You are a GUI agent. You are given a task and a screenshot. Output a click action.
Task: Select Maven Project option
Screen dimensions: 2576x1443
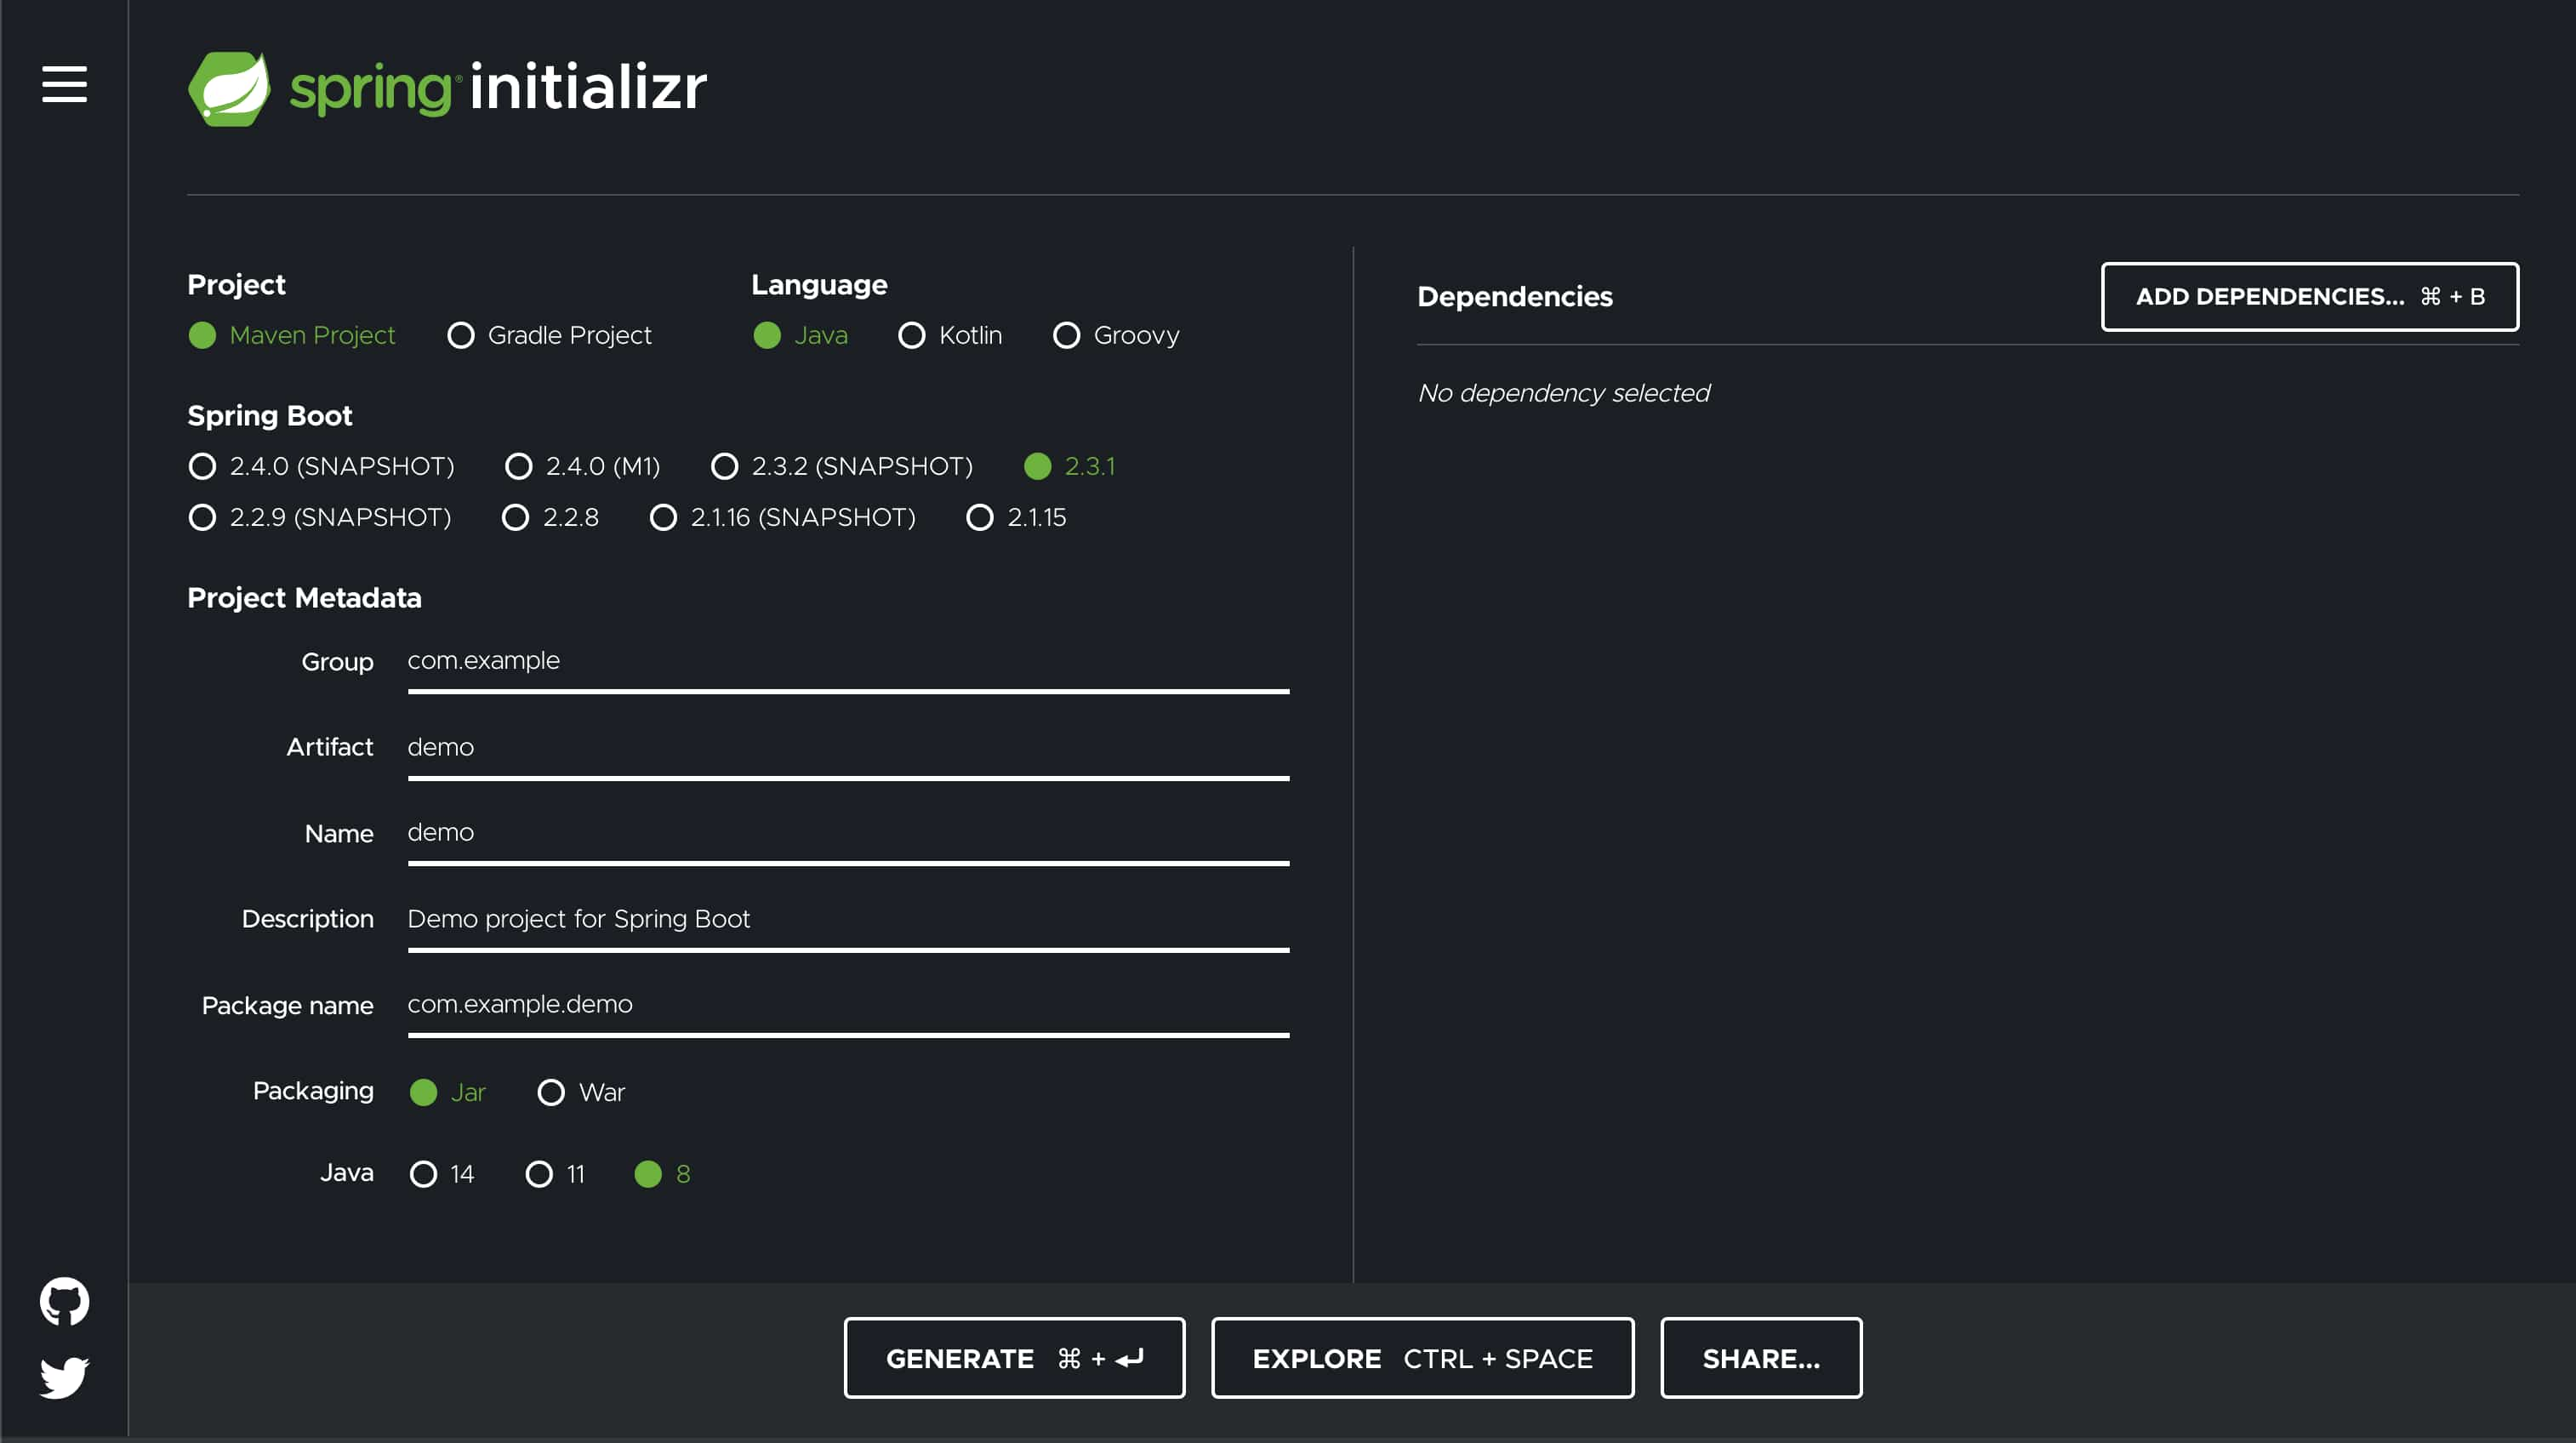(291, 335)
